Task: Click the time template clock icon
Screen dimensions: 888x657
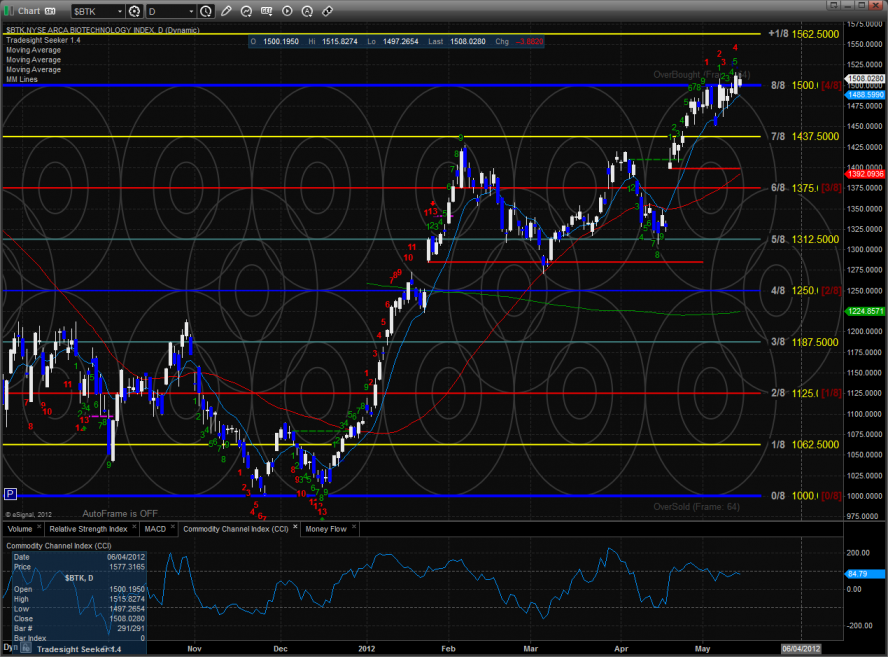Action: (206, 11)
